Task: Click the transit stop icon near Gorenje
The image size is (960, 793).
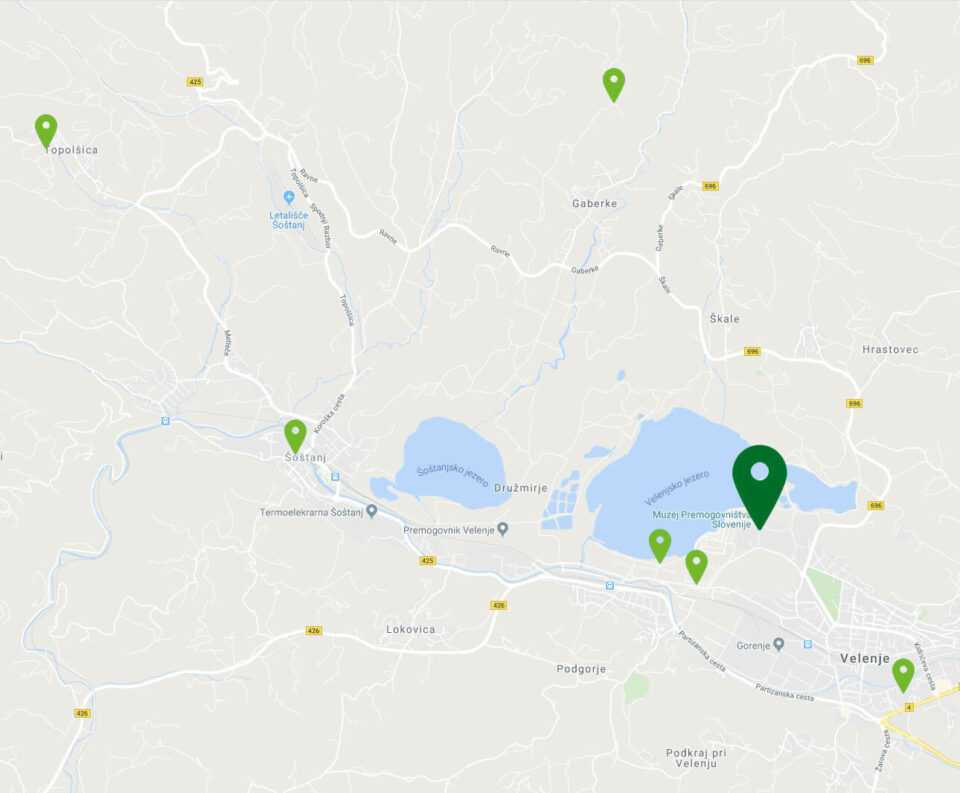Action: (x=808, y=644)
